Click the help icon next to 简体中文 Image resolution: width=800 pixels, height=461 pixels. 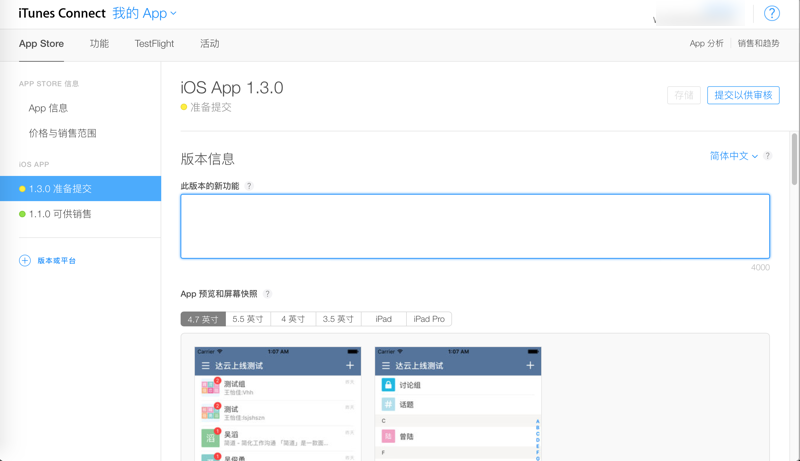[x=767, y=156]
